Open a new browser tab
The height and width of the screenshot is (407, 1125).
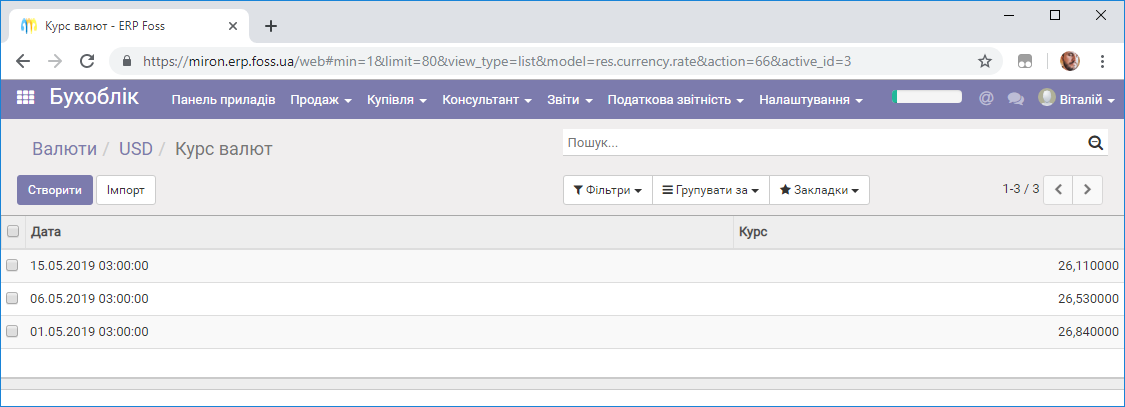tap(270, 26)
